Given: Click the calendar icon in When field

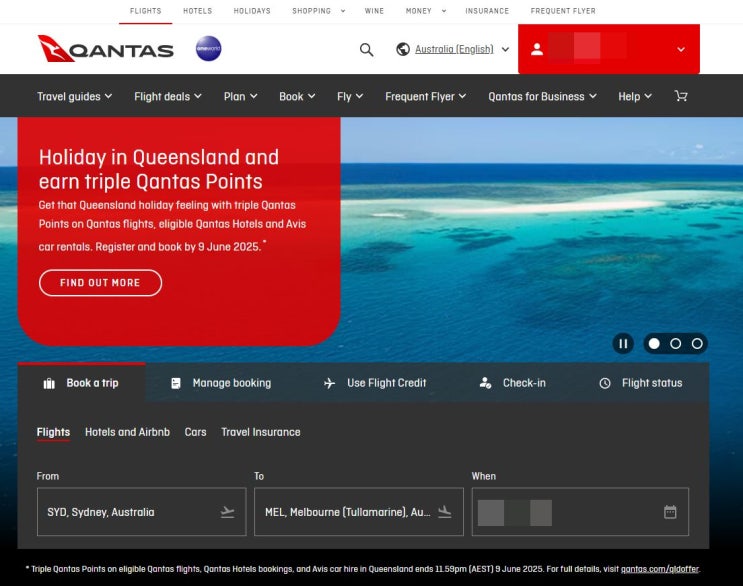Looking at the screenshot, I should tap(670, 512).
